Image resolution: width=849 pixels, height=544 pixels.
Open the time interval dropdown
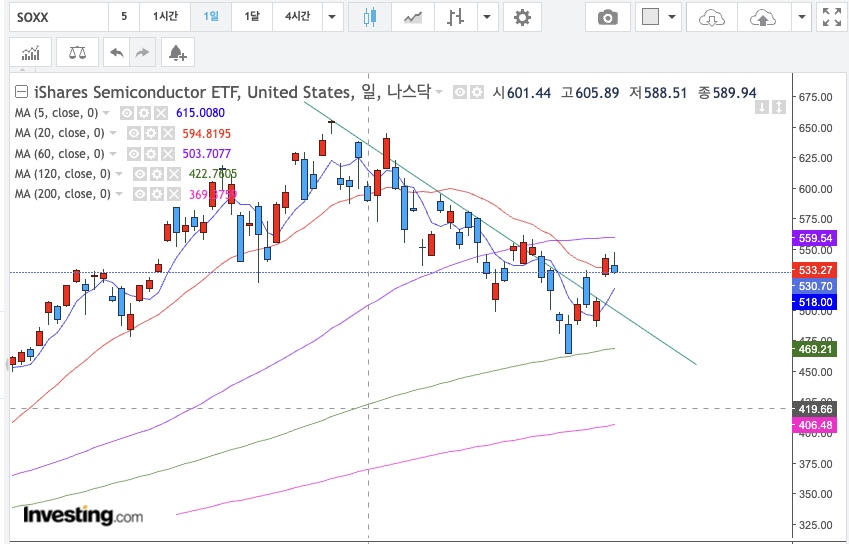click(x=332, y=17)
